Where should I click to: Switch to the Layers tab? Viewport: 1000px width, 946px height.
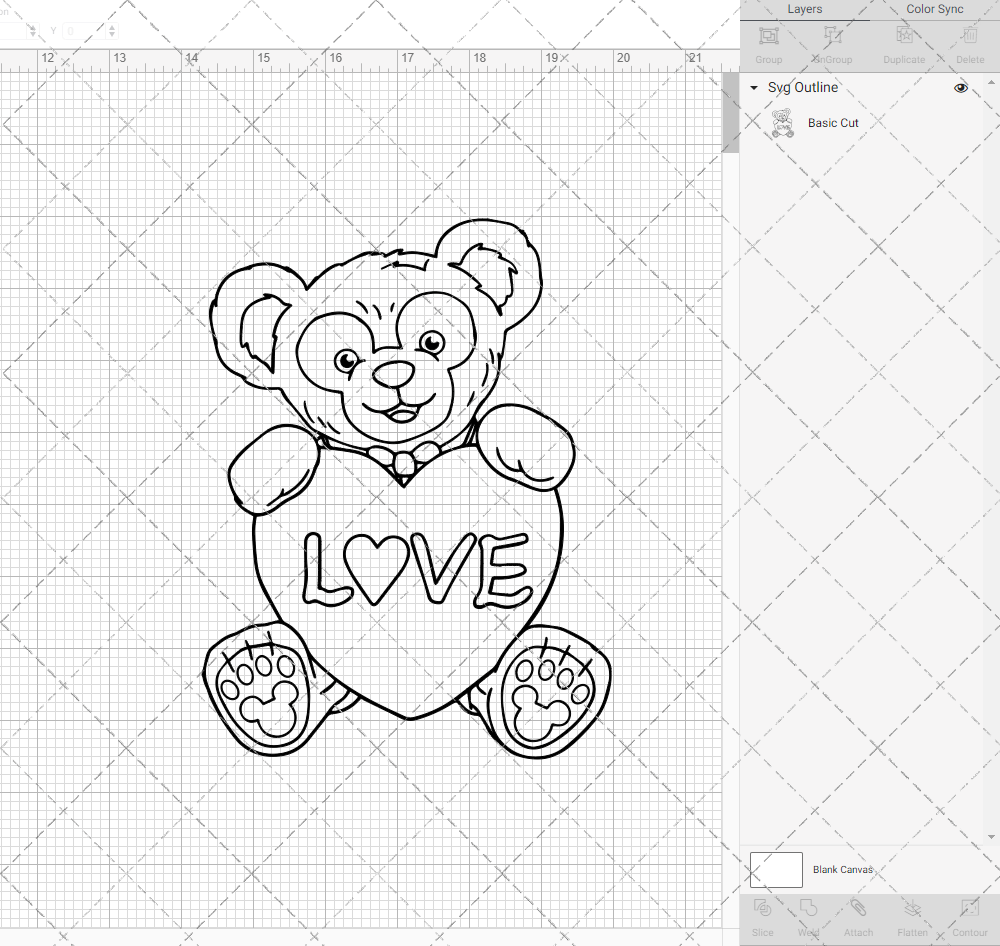(804, 9)
